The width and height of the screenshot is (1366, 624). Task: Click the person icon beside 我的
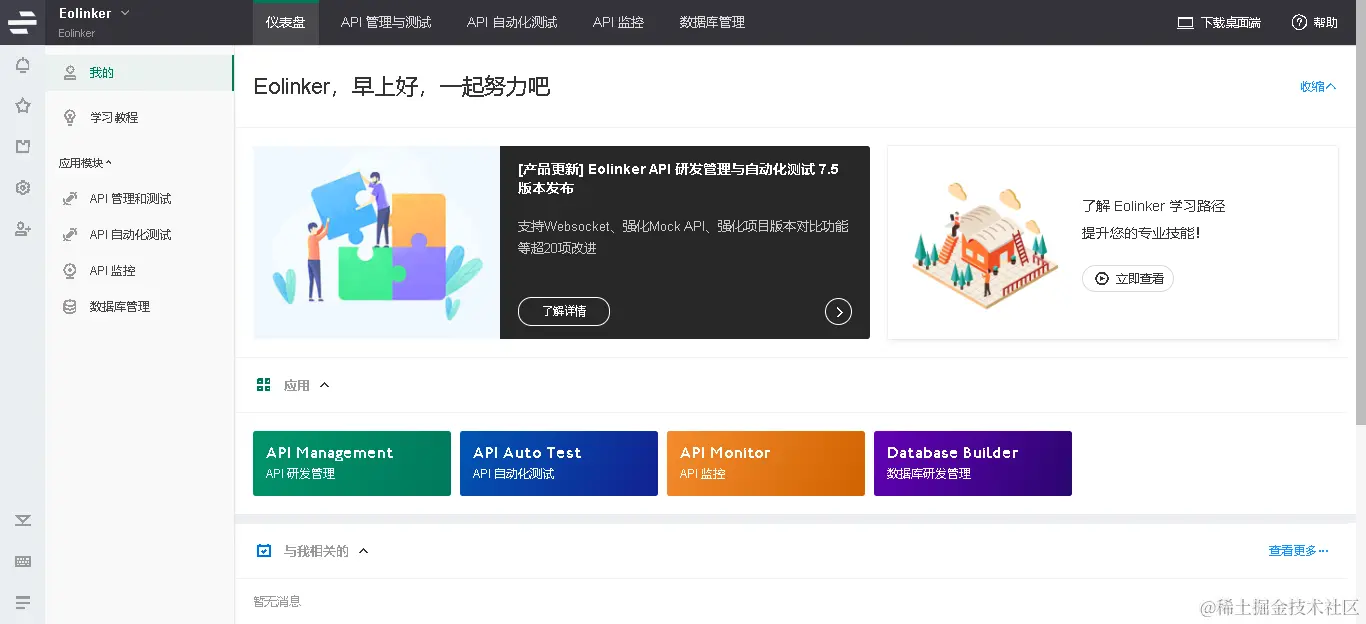(70, 73)
